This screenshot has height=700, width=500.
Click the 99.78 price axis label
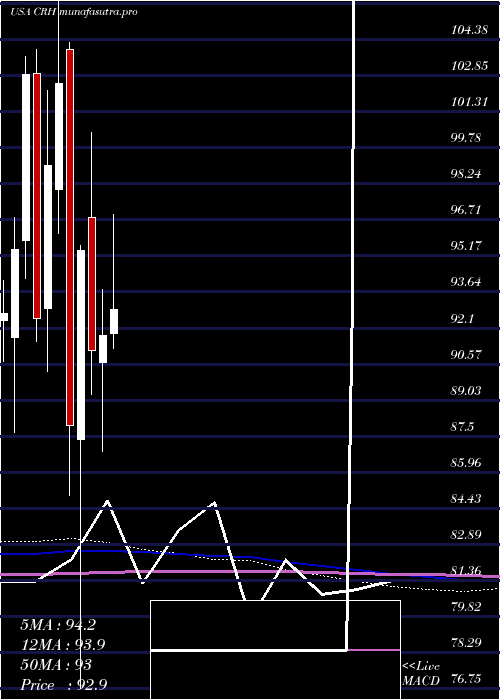point(468,138)
